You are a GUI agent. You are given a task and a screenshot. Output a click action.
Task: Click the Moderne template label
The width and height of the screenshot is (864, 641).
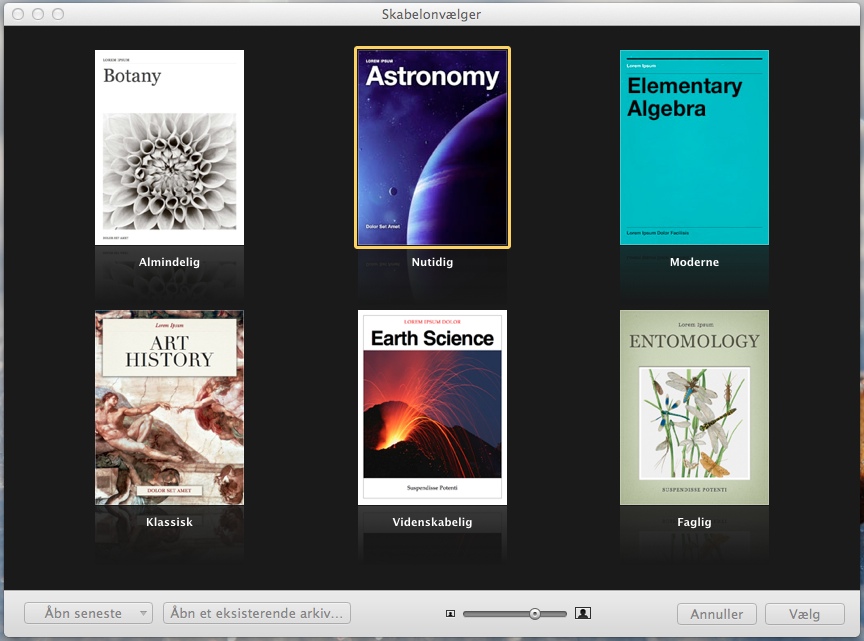(694, 262)
